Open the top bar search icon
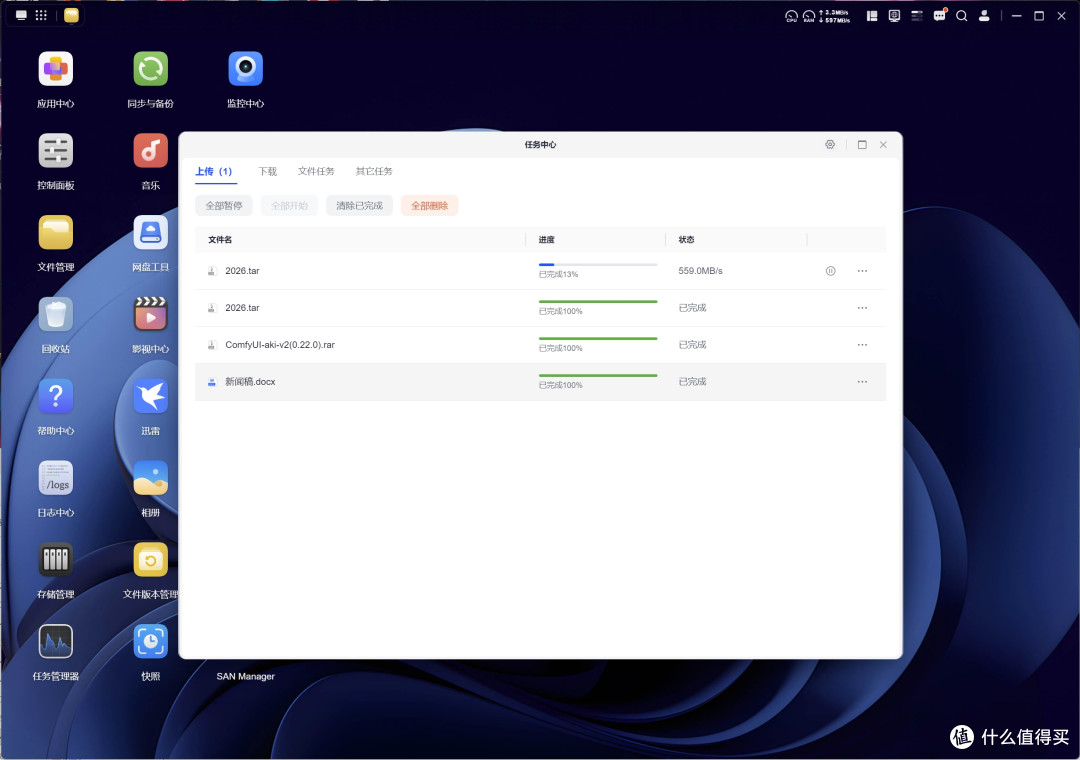This screenshot has width=1080, height=760. pyautogui.click(x=962, y=16)
